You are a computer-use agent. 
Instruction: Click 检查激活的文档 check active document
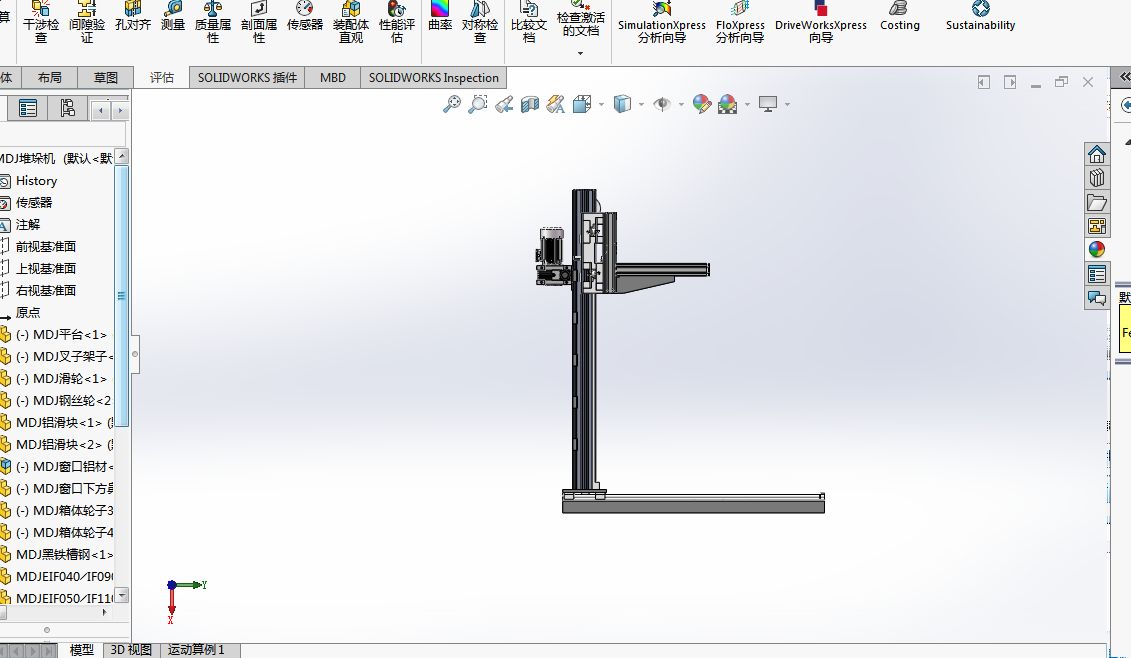pos(581,19)
